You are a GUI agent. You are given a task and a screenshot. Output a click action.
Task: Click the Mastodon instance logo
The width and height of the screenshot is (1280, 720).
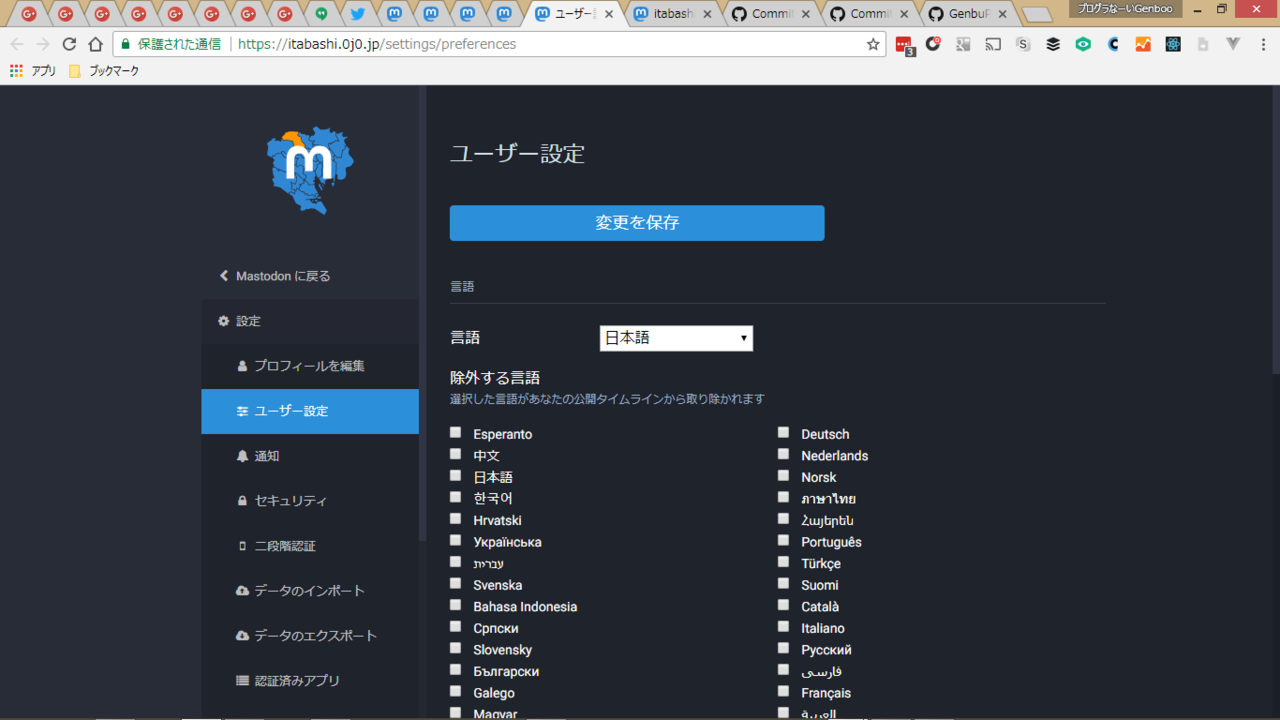tap(310, 170)
